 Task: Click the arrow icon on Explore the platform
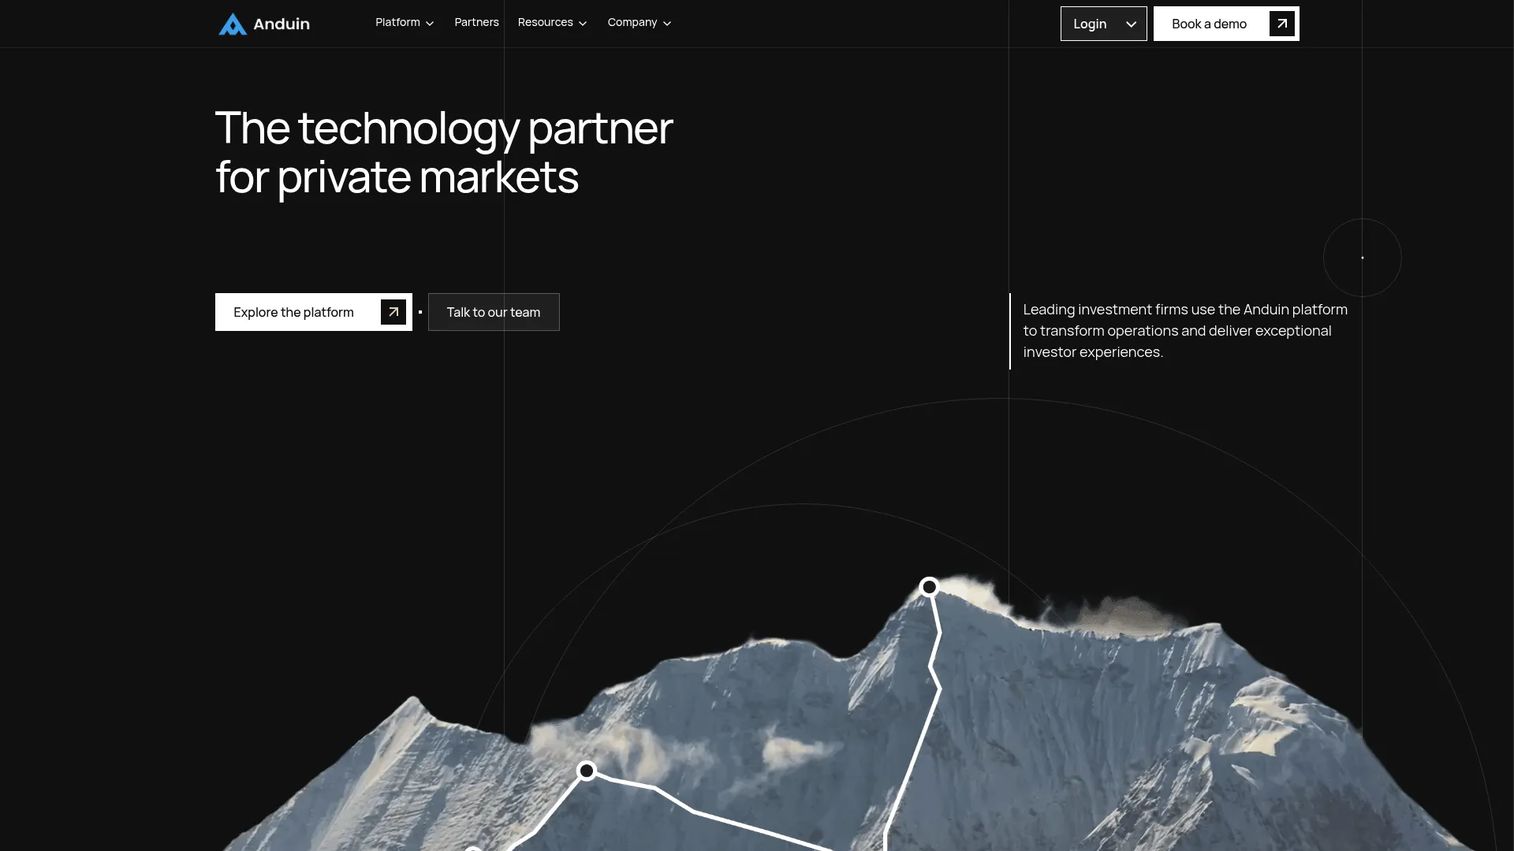394,312
